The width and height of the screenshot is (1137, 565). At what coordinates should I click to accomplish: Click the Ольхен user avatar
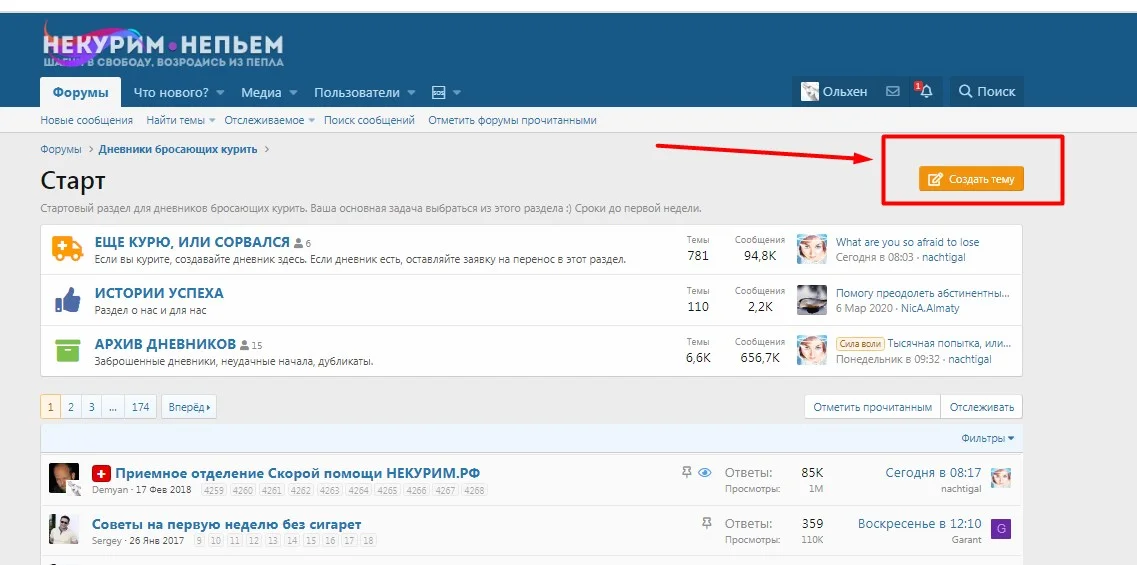click(x=809, y=91)
